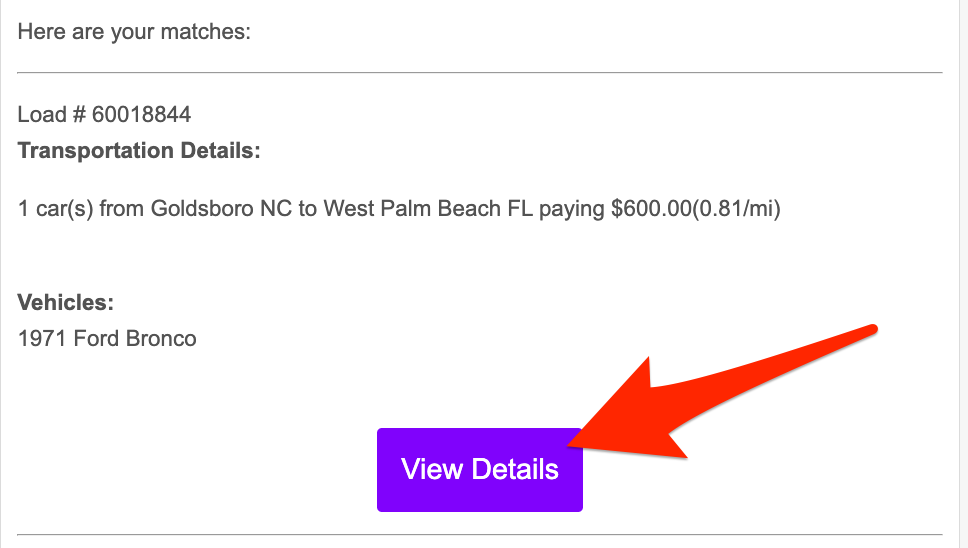The image size is (968, 548).
Task: Click the word "paying"
Action: point(572,210)
